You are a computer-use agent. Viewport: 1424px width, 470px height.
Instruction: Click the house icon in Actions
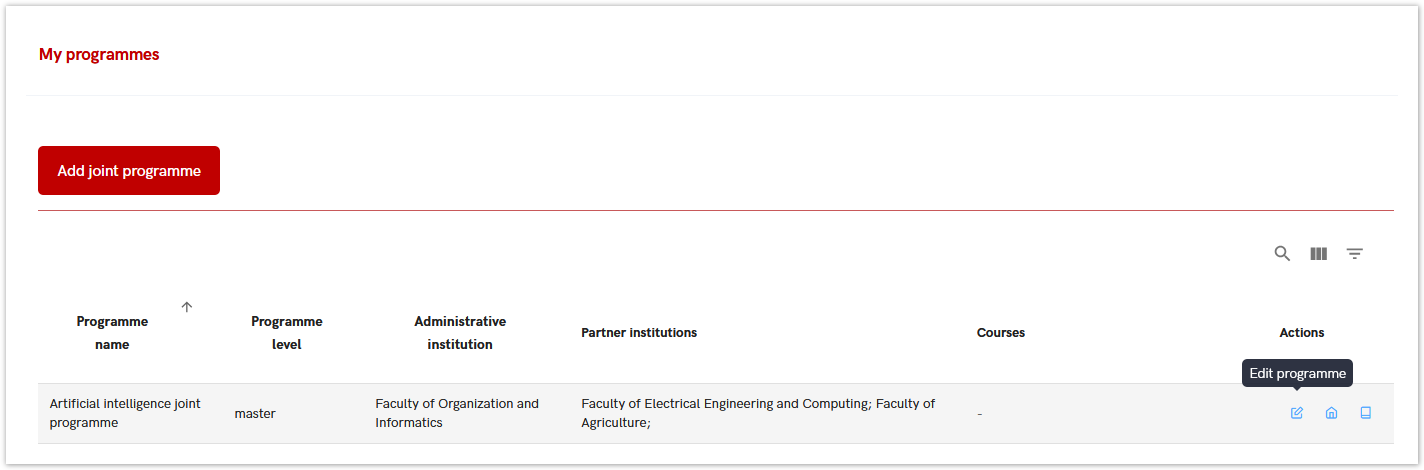[1331, 413]
